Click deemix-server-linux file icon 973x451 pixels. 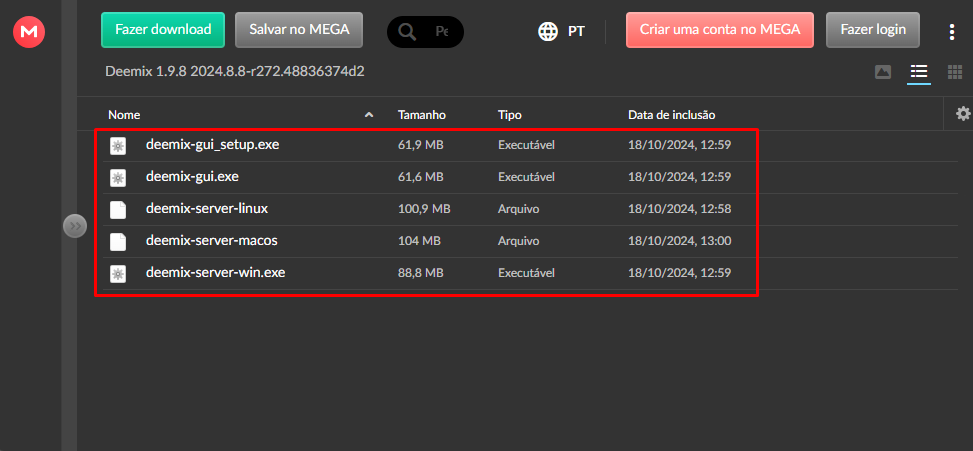pos(118,210)
